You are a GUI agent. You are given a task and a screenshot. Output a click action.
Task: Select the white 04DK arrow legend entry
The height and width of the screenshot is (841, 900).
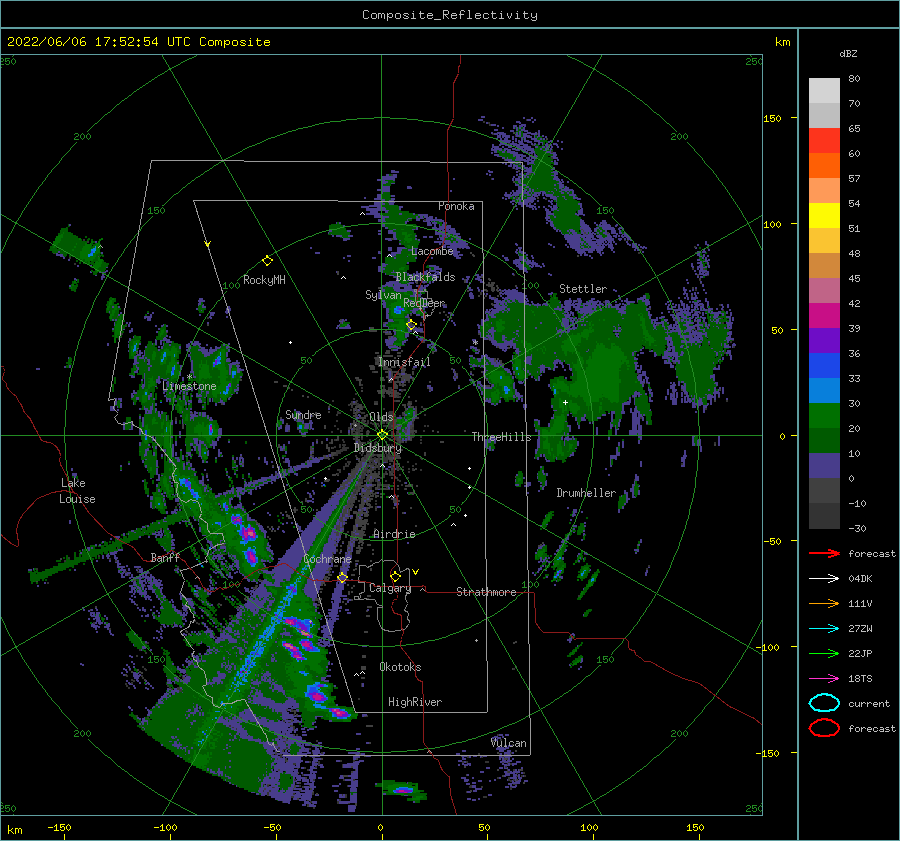tap(824, 578)
